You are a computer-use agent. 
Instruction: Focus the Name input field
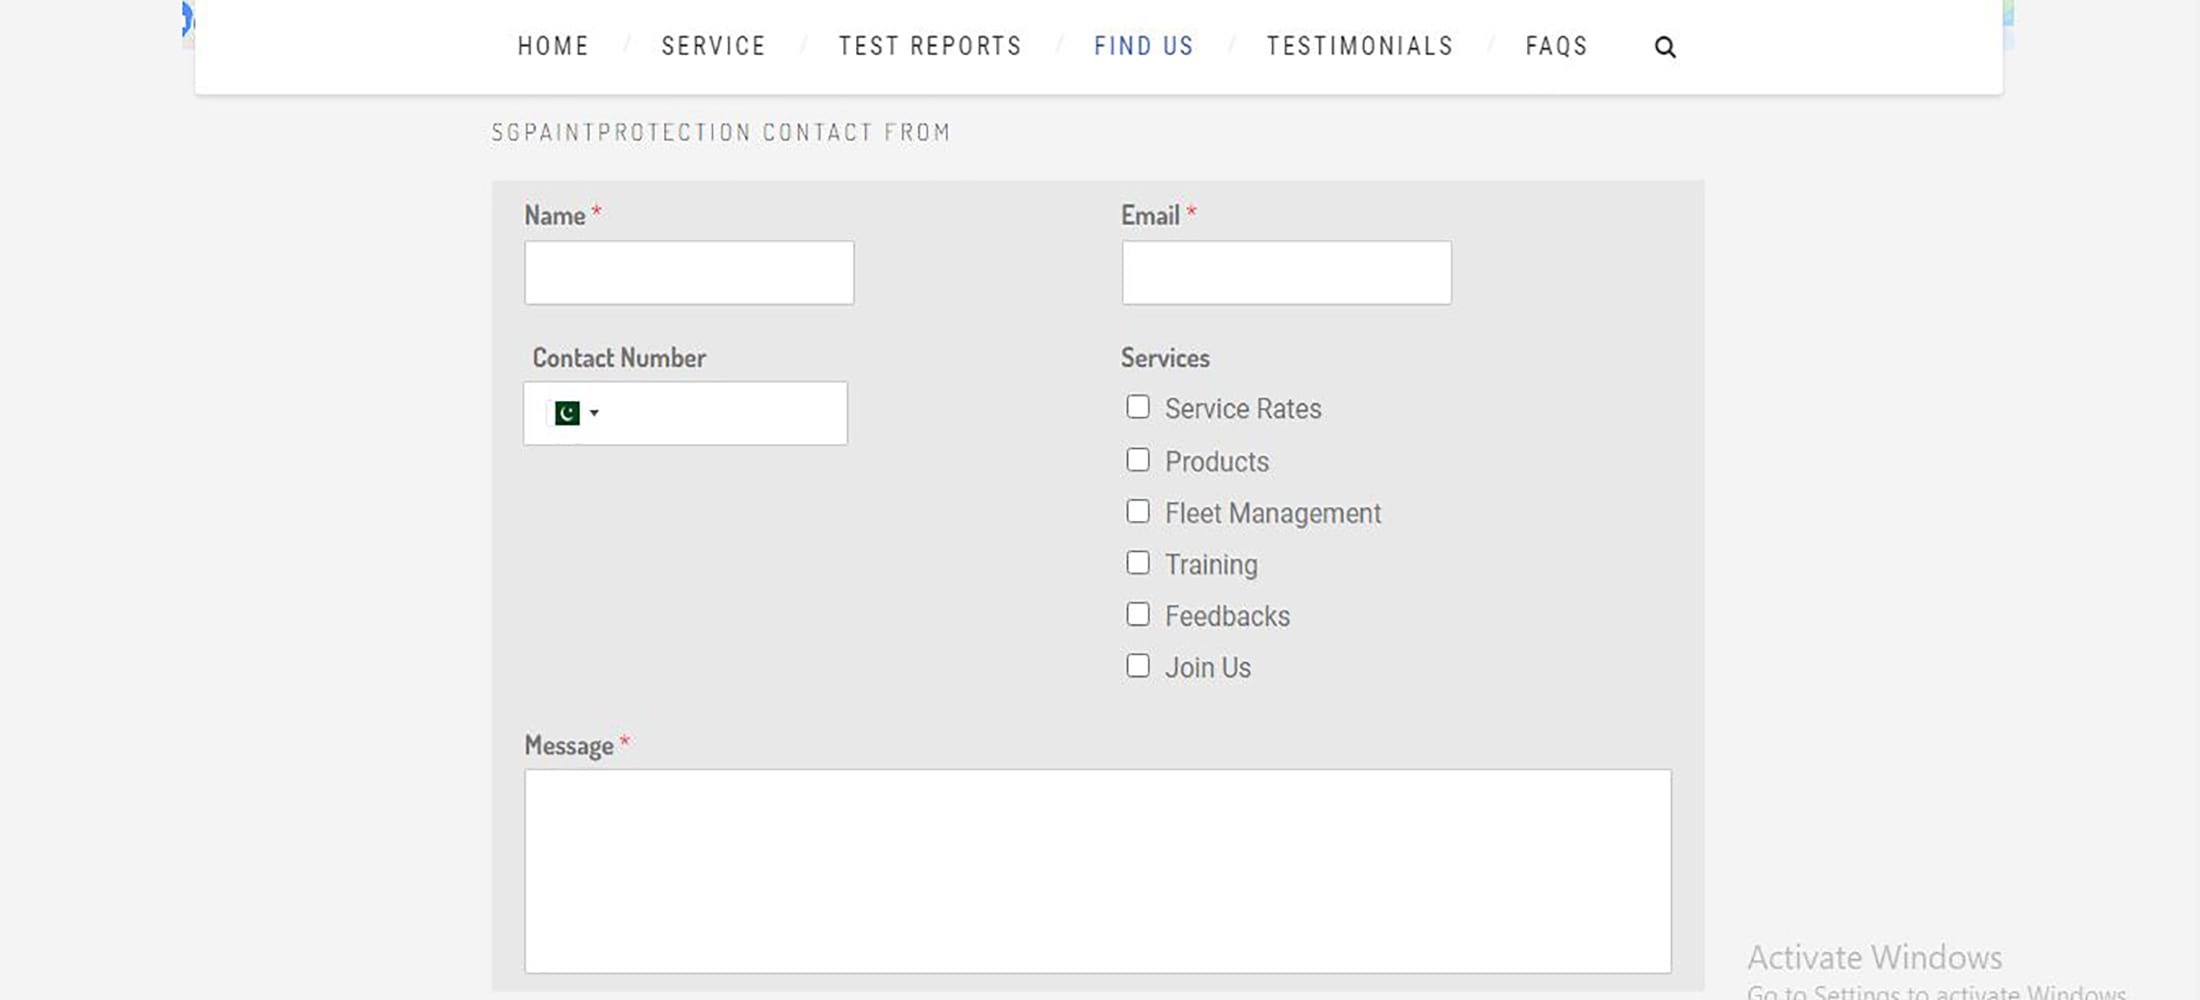click(x=689, y=272)
